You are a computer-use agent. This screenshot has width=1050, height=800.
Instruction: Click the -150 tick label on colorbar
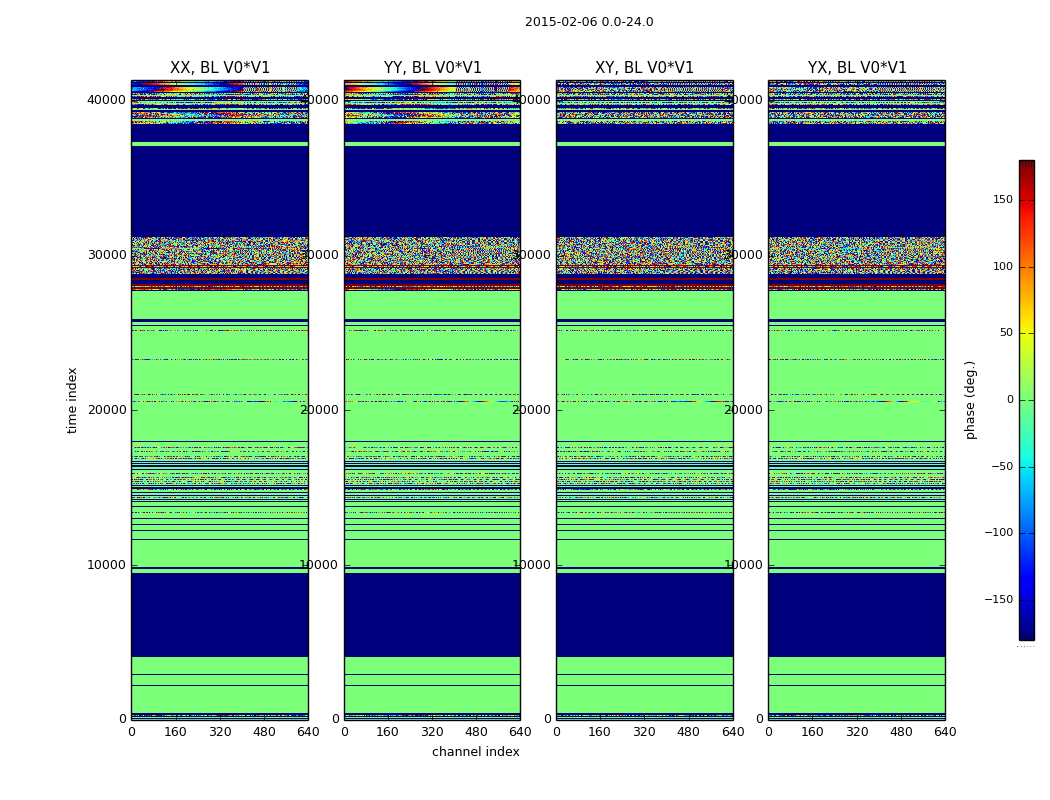tap(998, 600)
